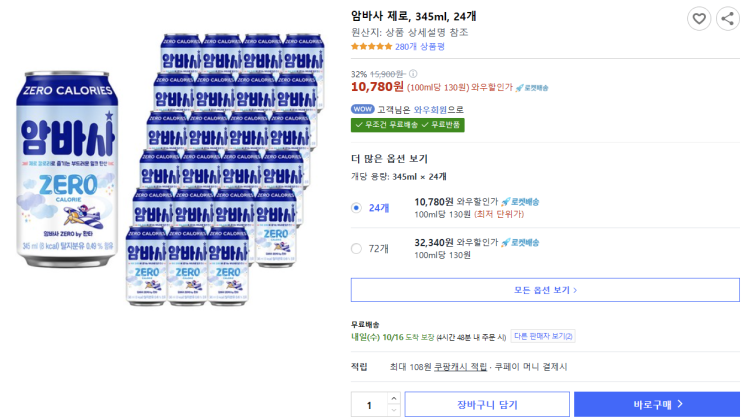Click the 쿠팡캐시 적립 link
The width and height of the screenshot is (743, 418).
(x=461, y=367)
